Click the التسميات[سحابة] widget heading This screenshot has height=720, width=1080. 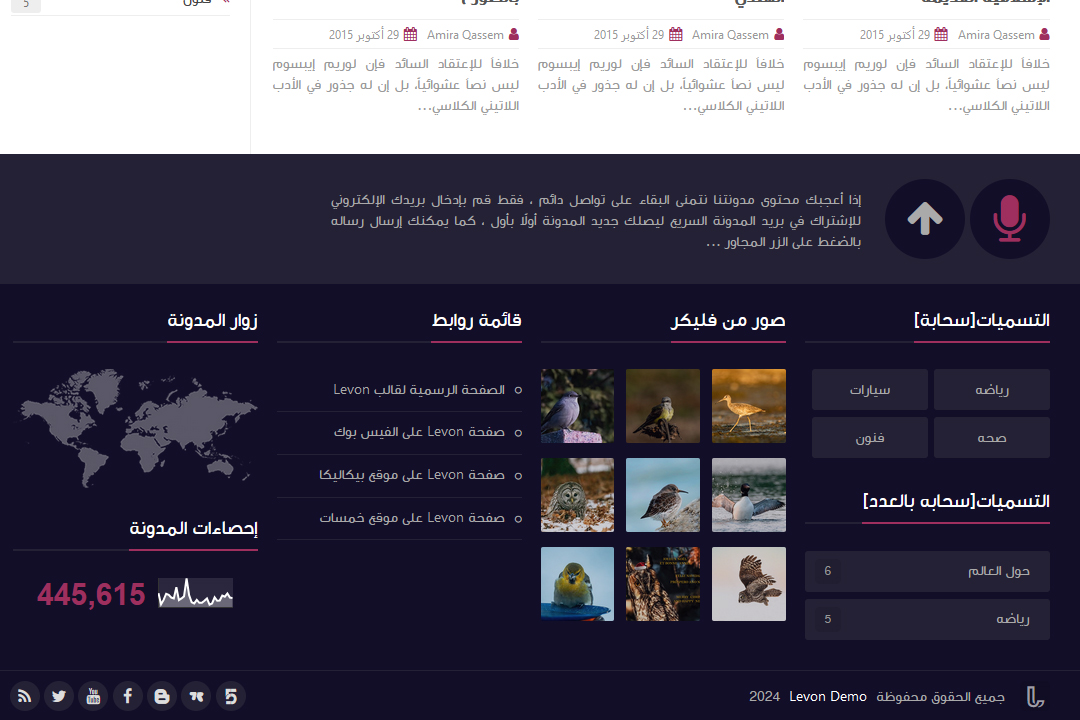pos(982,320)
